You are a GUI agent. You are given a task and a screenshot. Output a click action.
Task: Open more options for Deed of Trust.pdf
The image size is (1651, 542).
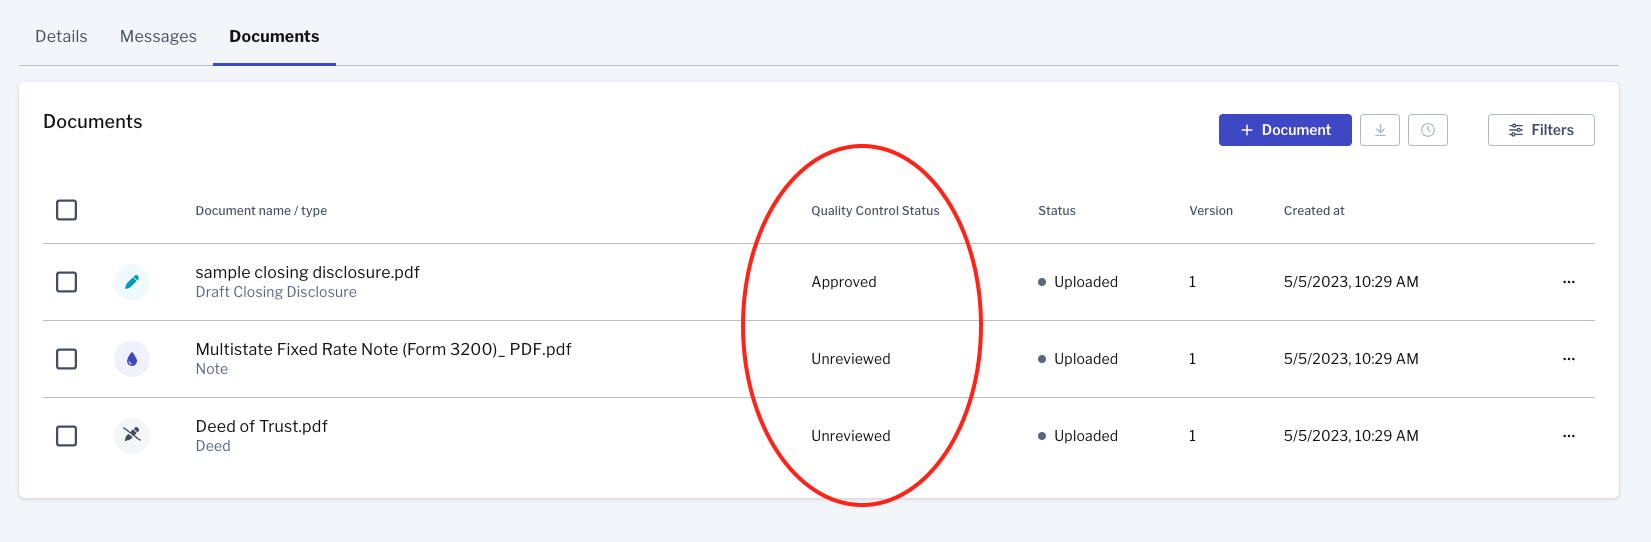coord(1568,436)
